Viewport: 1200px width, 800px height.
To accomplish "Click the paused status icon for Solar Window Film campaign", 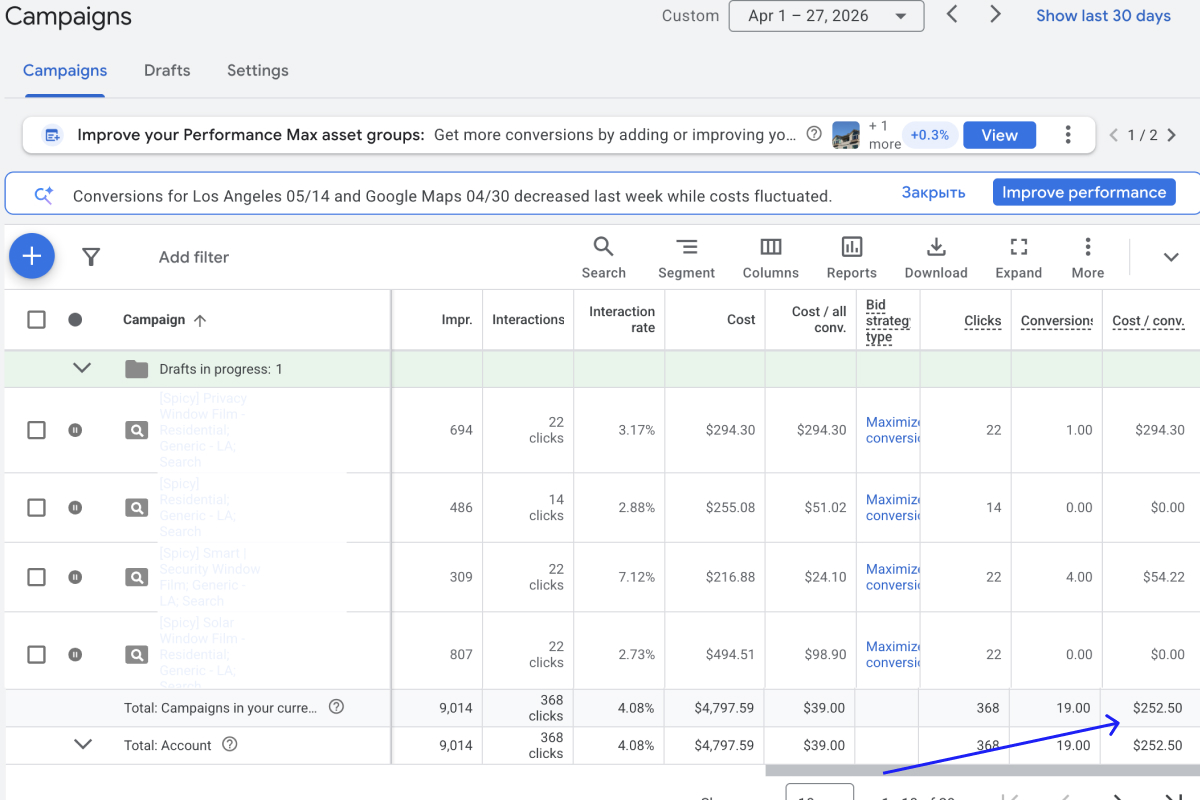I will (x=75, y=654).
